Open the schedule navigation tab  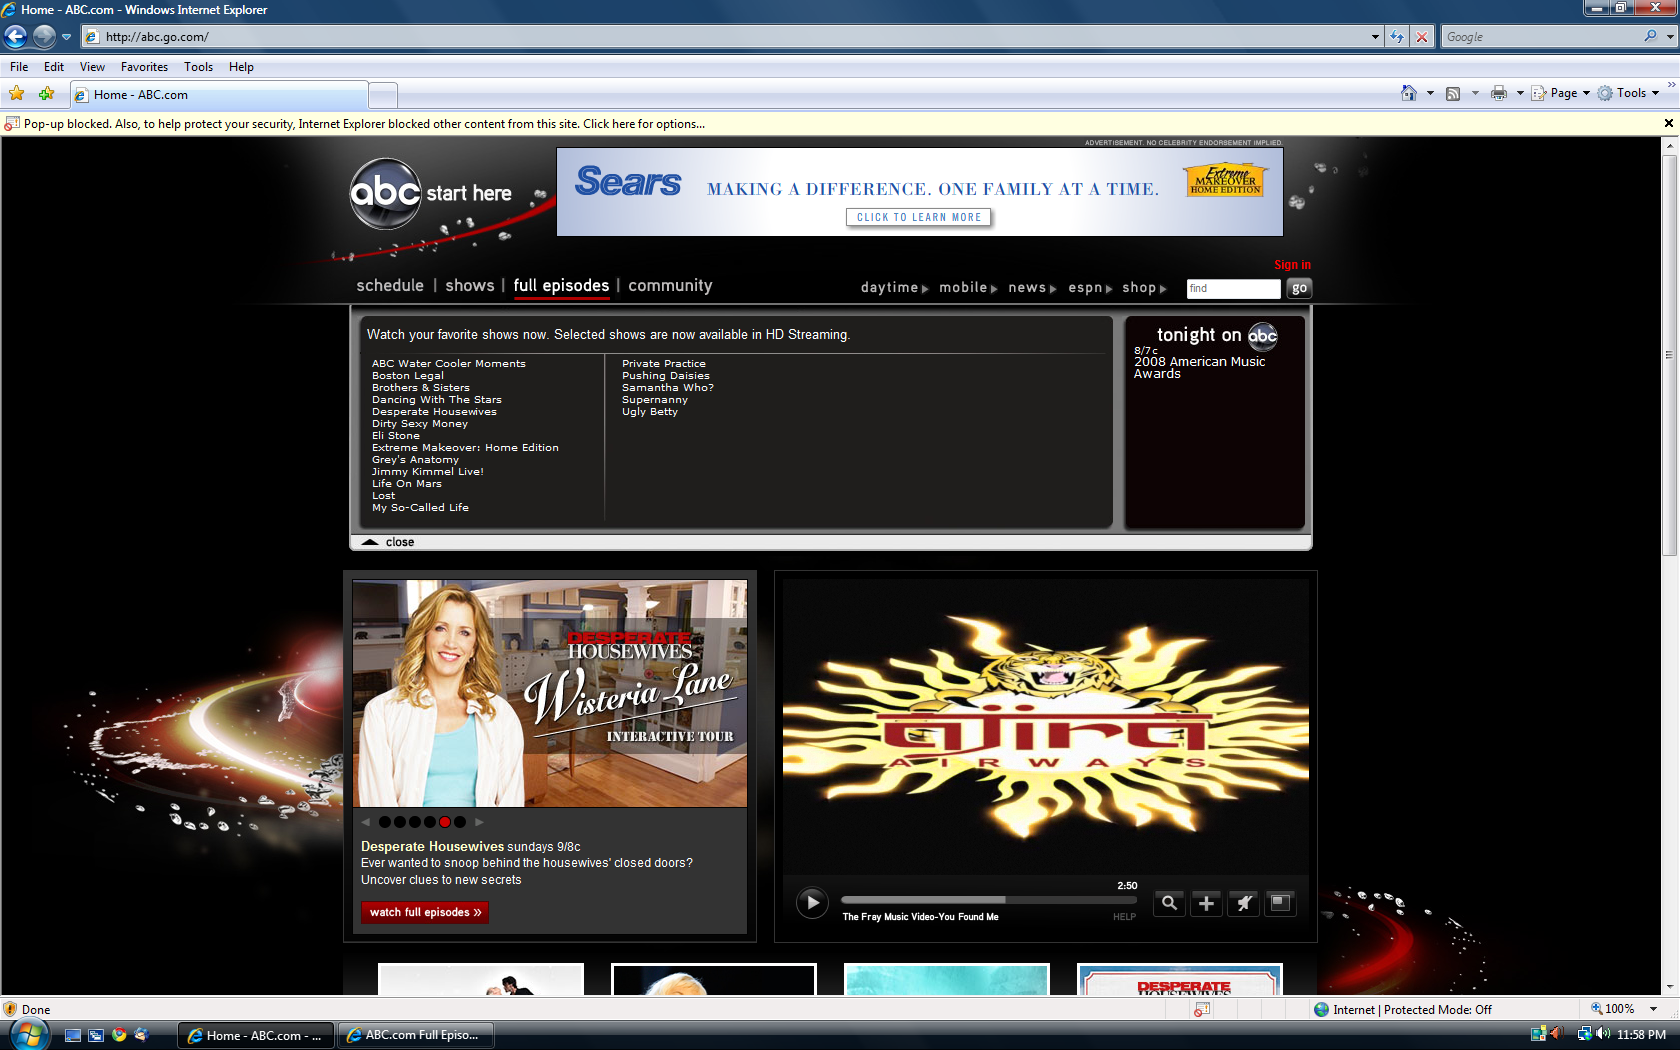[x=390, y=286]
